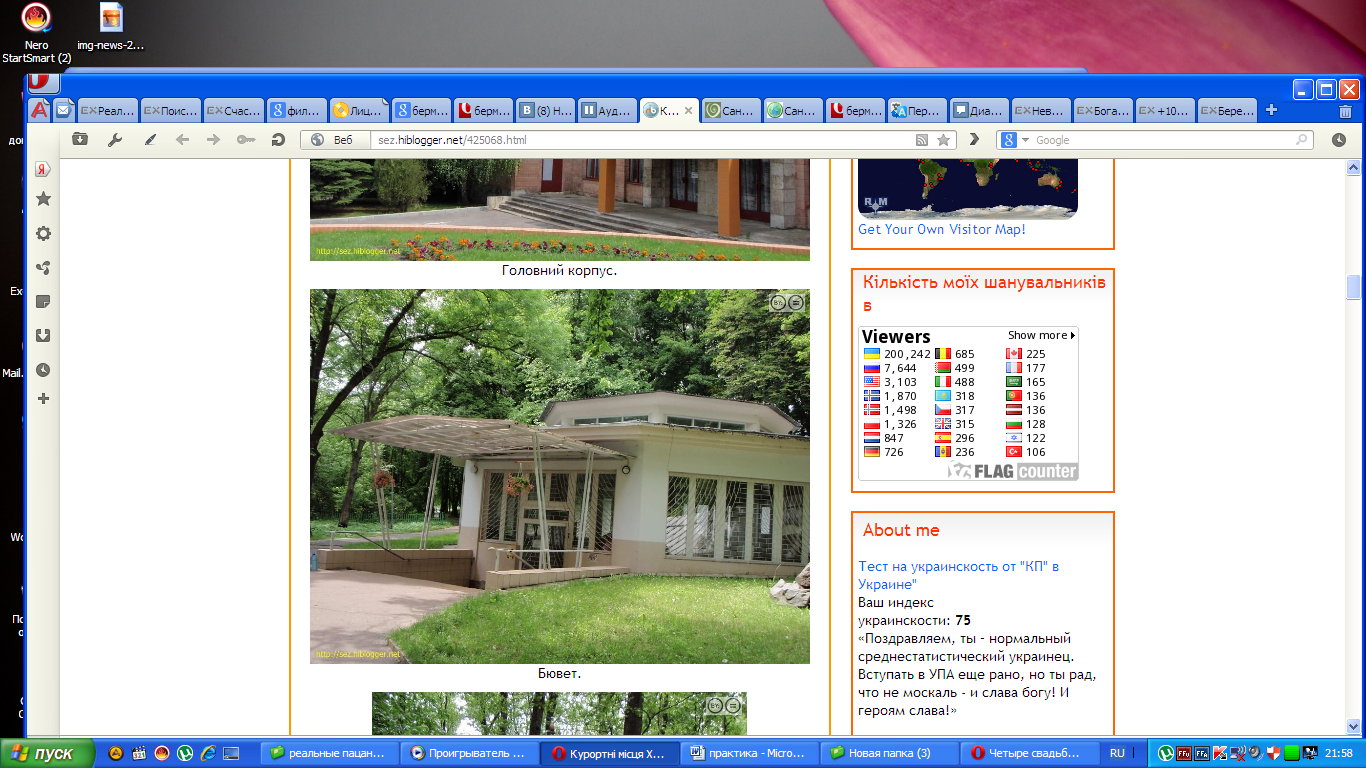This screenshot has width=1366, height=768.
Task: Open the Yandex panel in sidebar
Action: coord(43,168)
